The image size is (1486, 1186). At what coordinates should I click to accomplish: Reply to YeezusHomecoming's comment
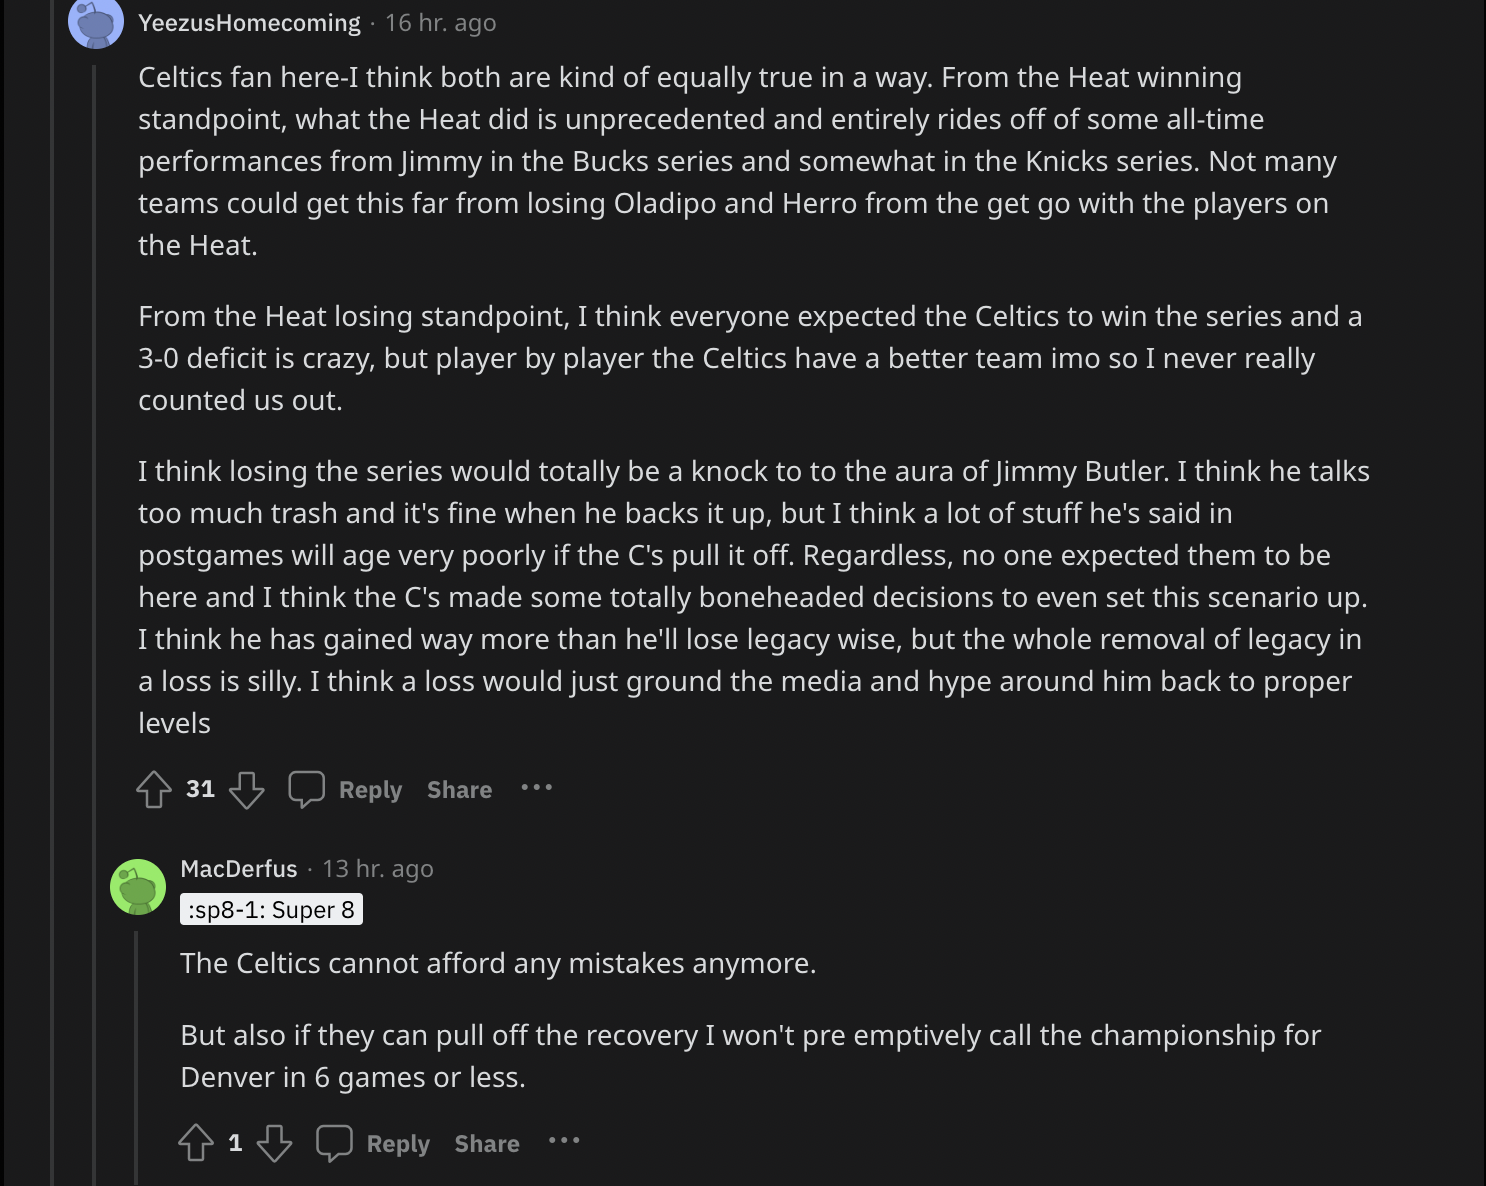[370, 790]
